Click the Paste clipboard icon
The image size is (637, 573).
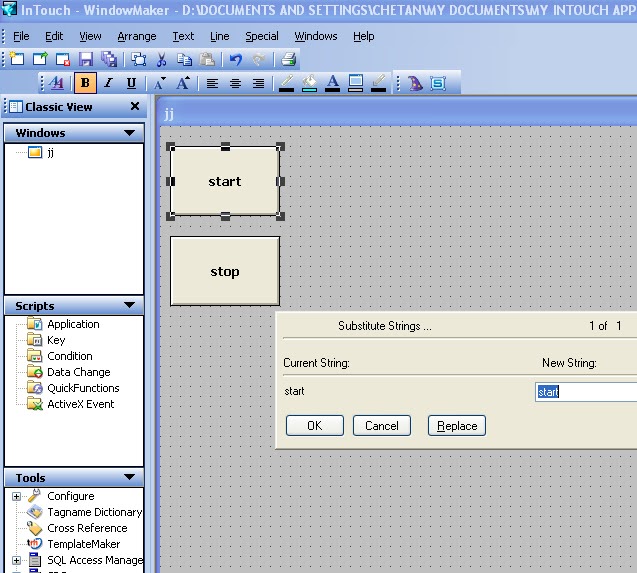point(207,59)
